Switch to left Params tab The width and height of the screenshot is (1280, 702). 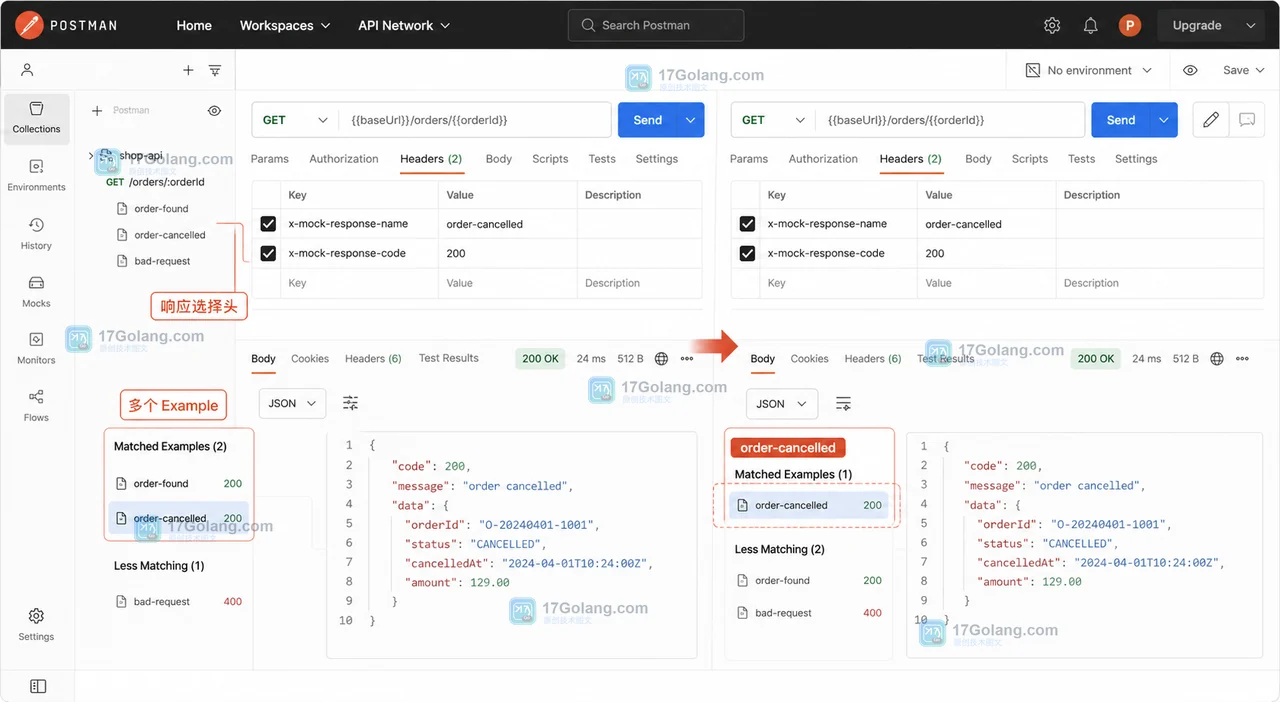click(x=270, y=159)
